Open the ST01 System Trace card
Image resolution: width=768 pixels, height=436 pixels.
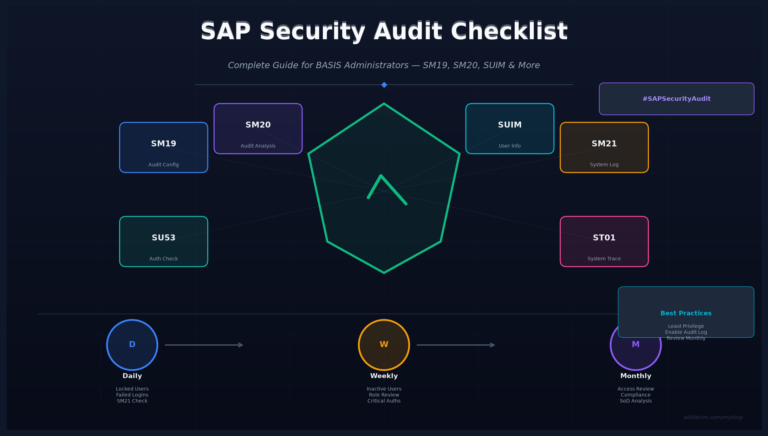(x=604, y=242)
